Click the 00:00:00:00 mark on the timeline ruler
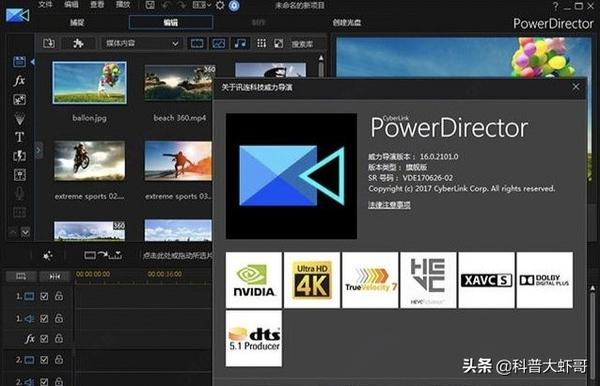The width and height of the screenshot is (600, 386). point(93,274)
